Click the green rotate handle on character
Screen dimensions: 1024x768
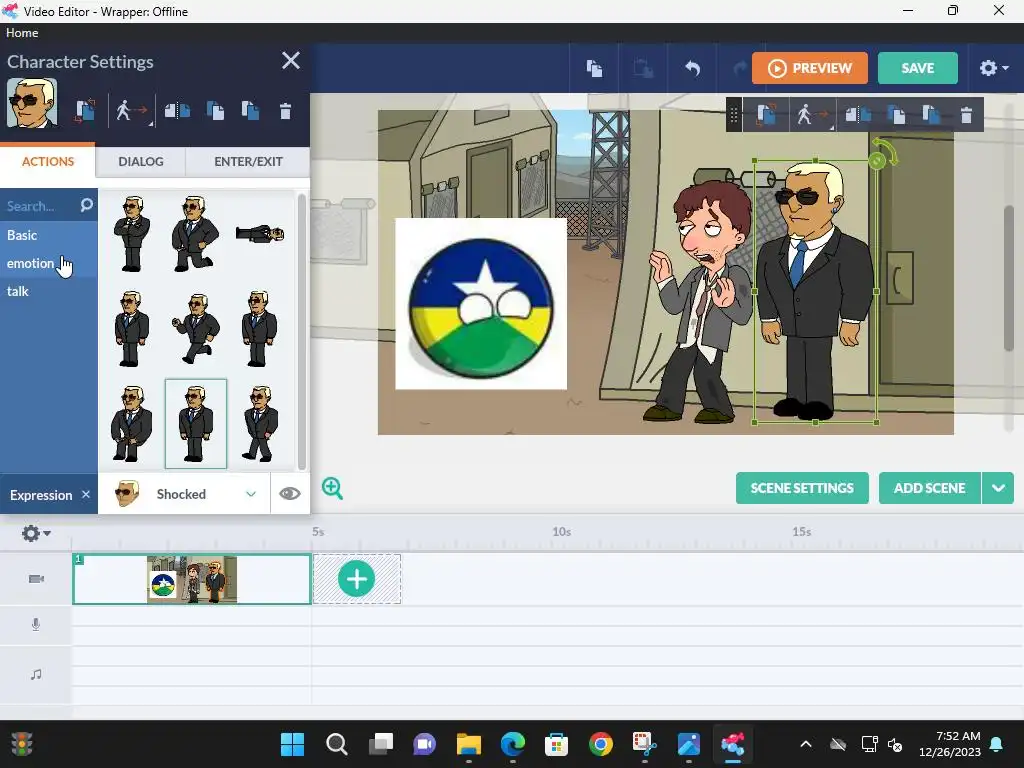[878, 160]
